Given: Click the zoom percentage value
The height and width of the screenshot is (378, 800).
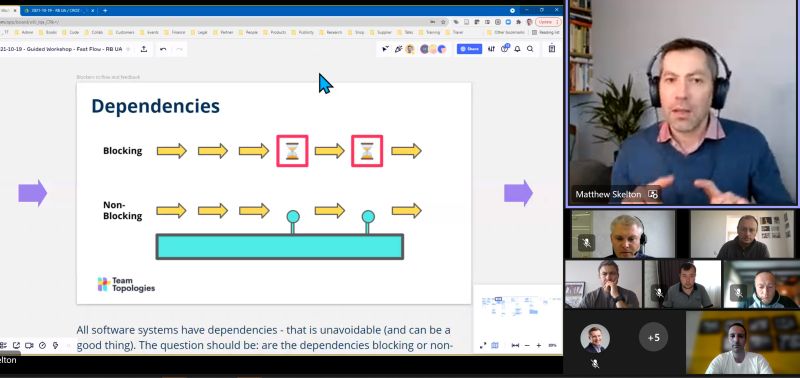Looking at the screenshot, I should (x=552, y=345).
